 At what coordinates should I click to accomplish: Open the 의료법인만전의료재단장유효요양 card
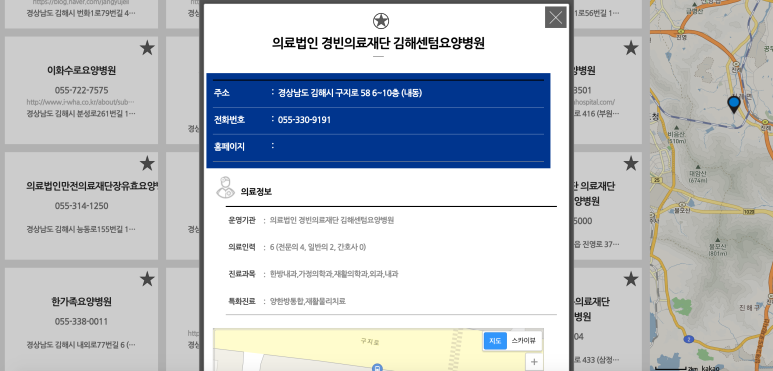coord(81,206)
